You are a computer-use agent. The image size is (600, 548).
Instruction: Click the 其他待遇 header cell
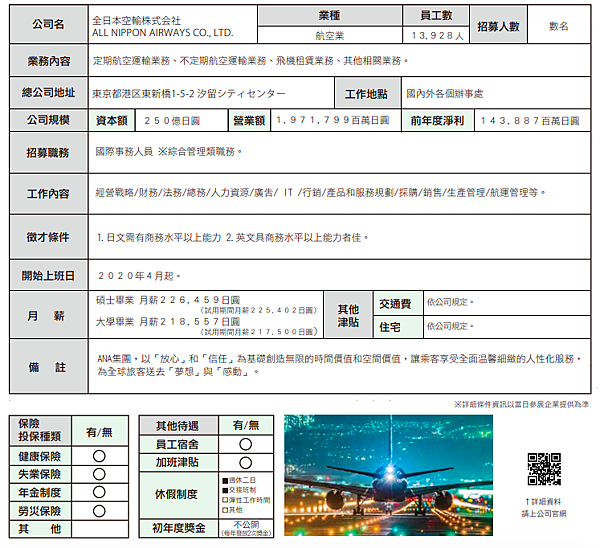[x=178, y=425]
